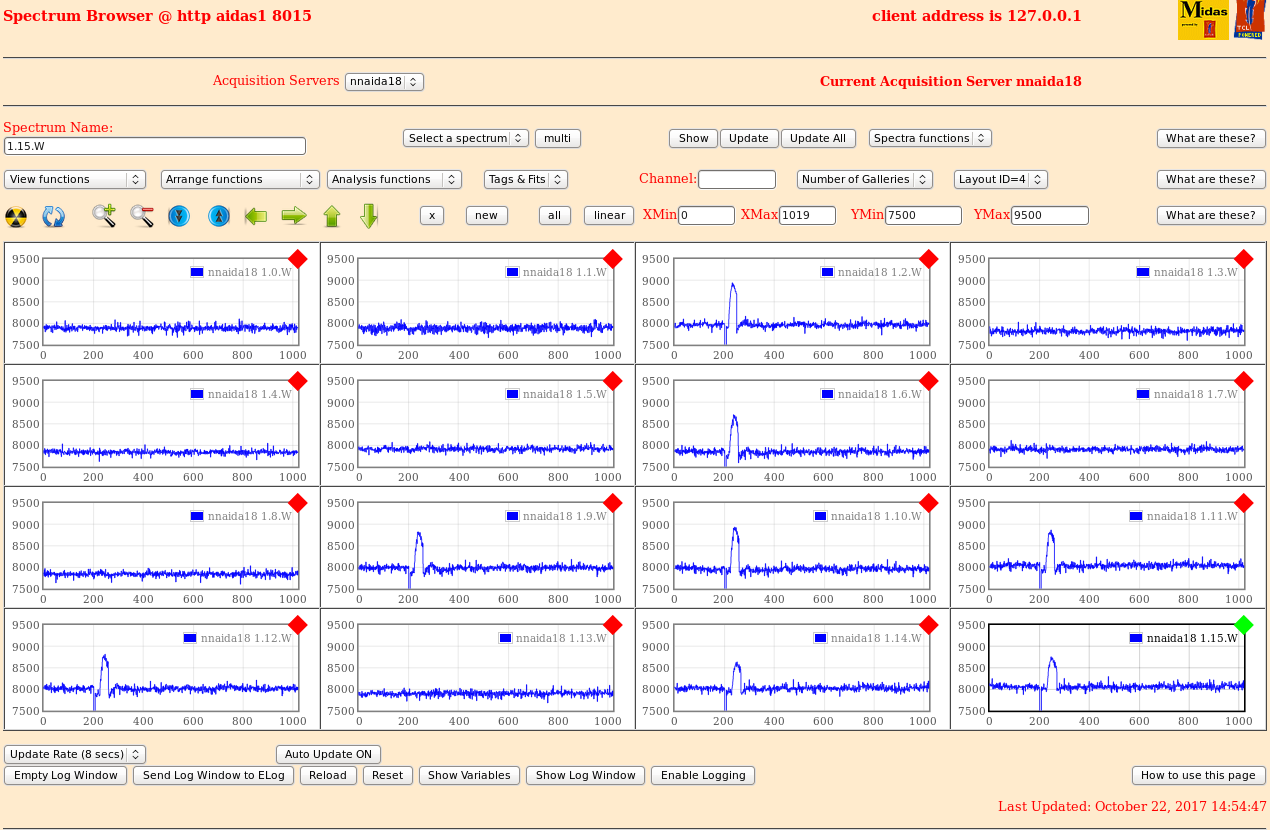Open the View functions menu
1270x830 pixels.
(75, 179)
